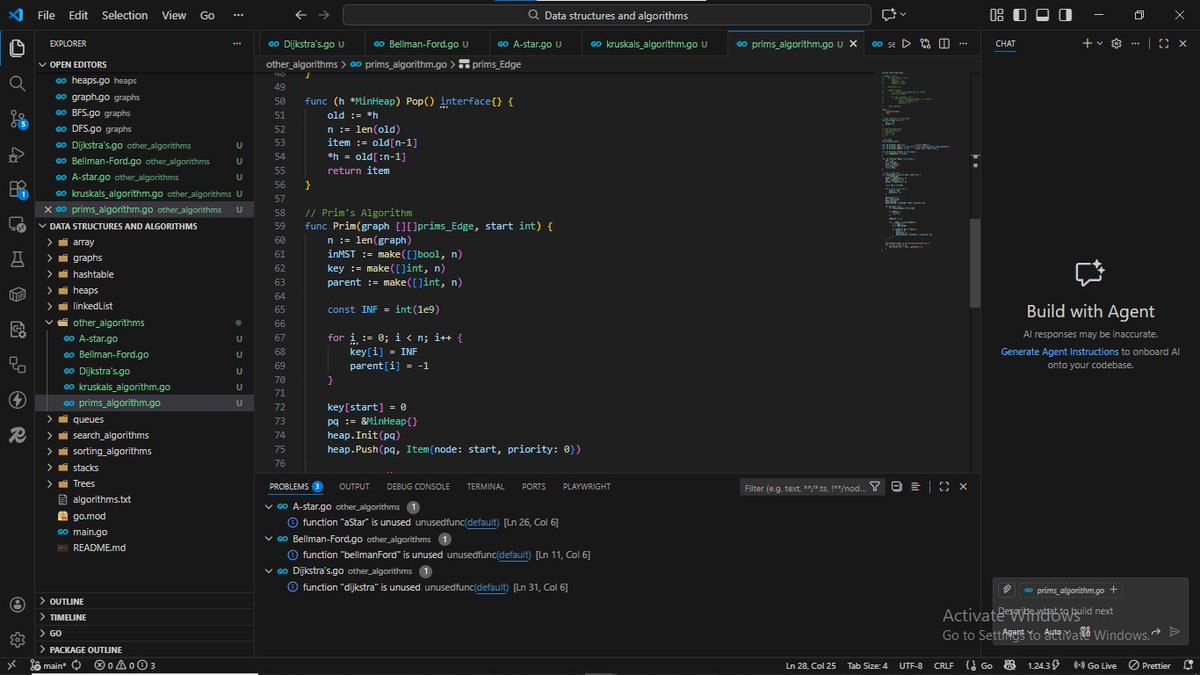Click main branch in status bar

(x=48, y=666)
